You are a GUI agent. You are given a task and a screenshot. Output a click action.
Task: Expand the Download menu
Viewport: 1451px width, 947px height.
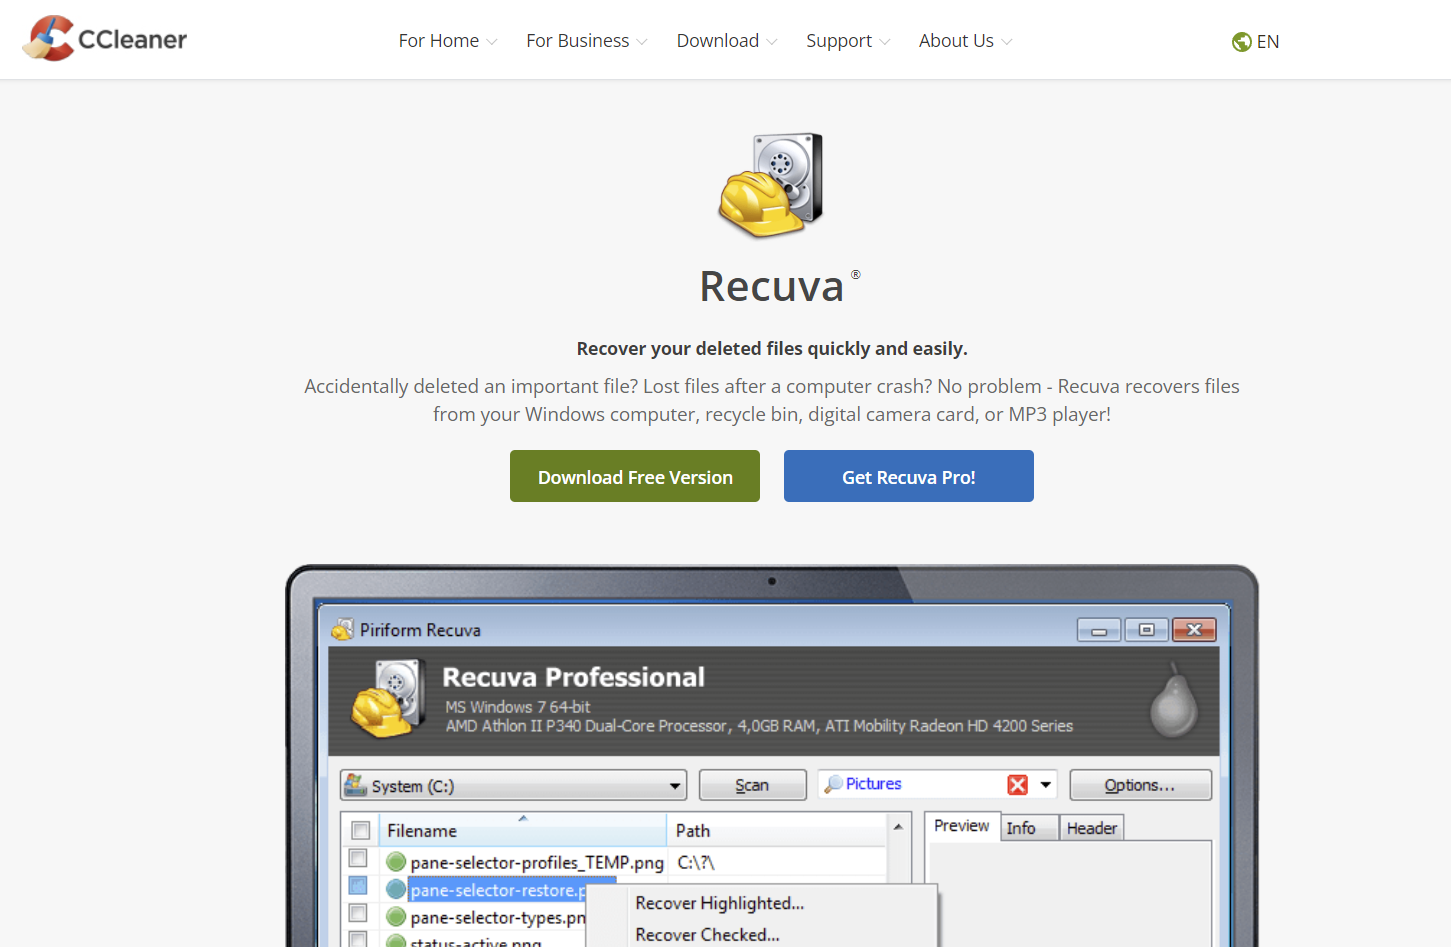tap(727, 41)
